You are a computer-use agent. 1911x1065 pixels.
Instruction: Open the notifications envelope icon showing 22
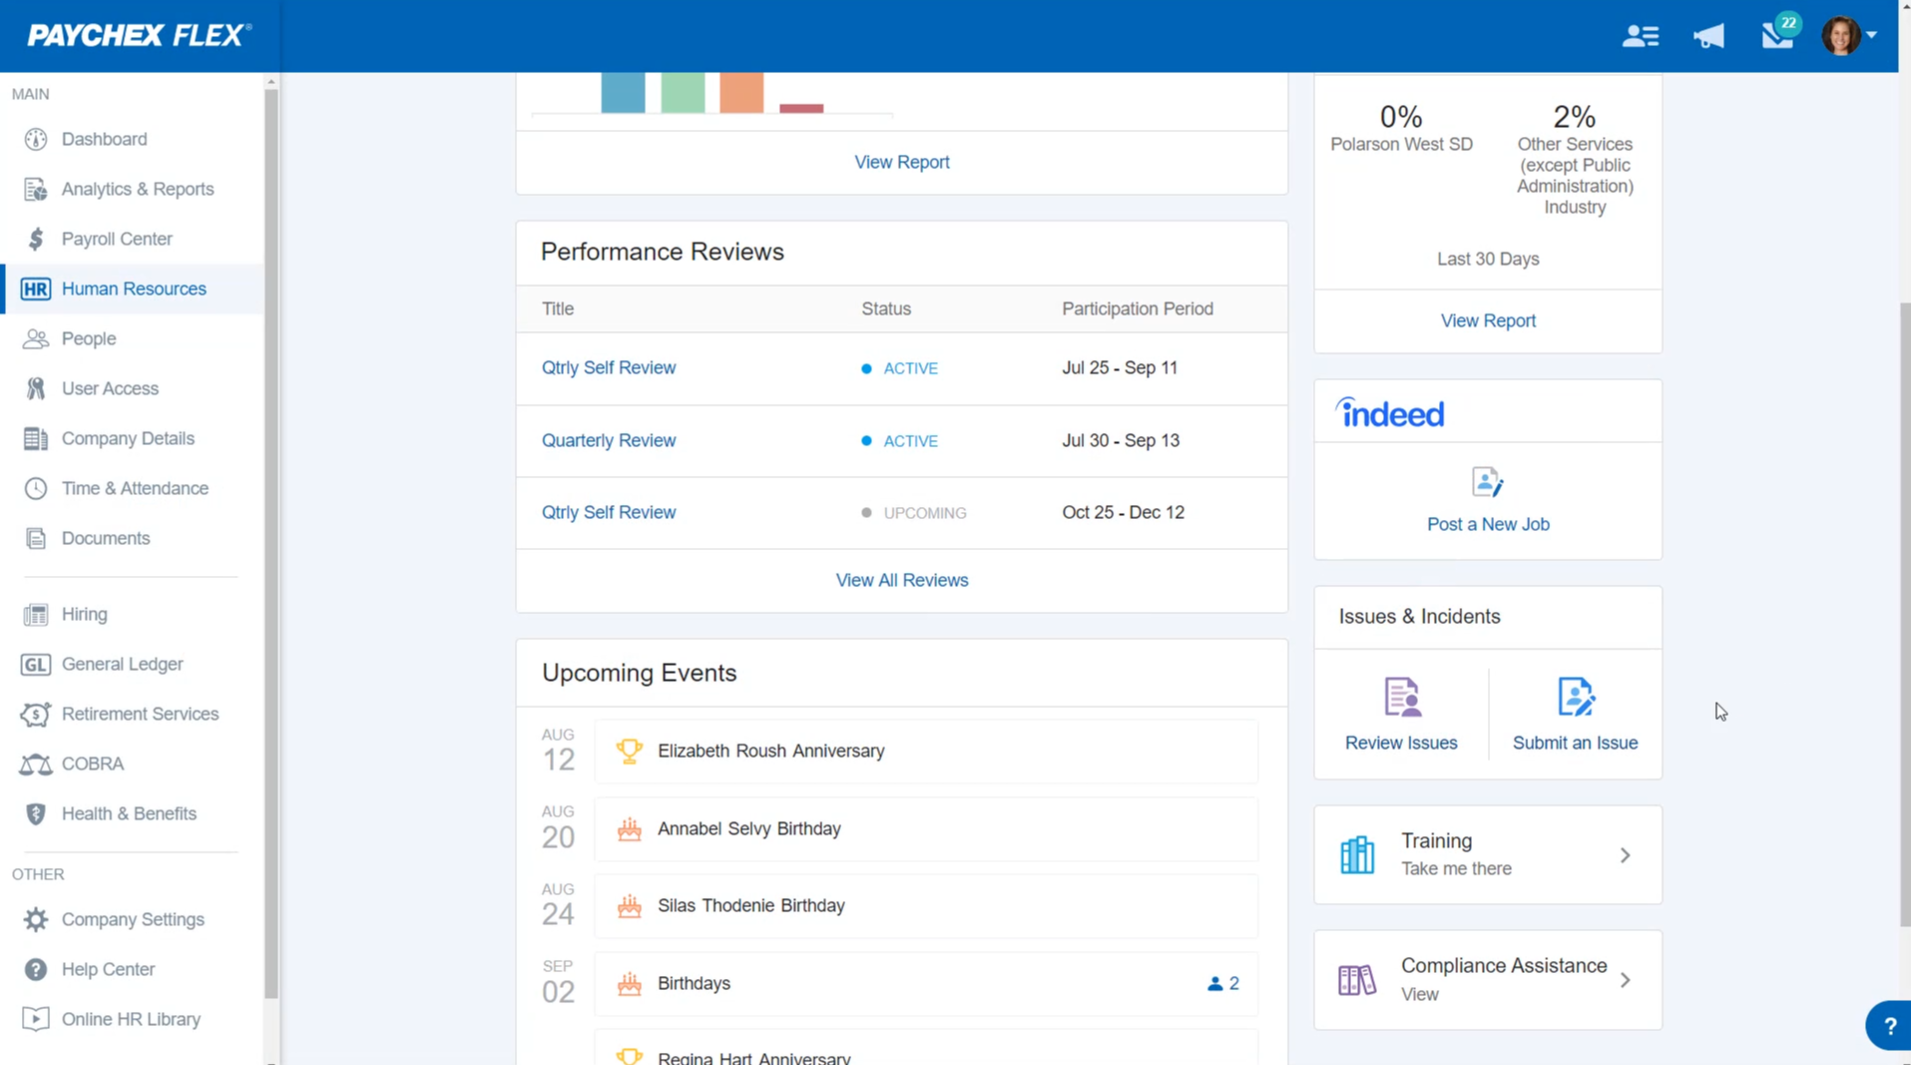1775,36
